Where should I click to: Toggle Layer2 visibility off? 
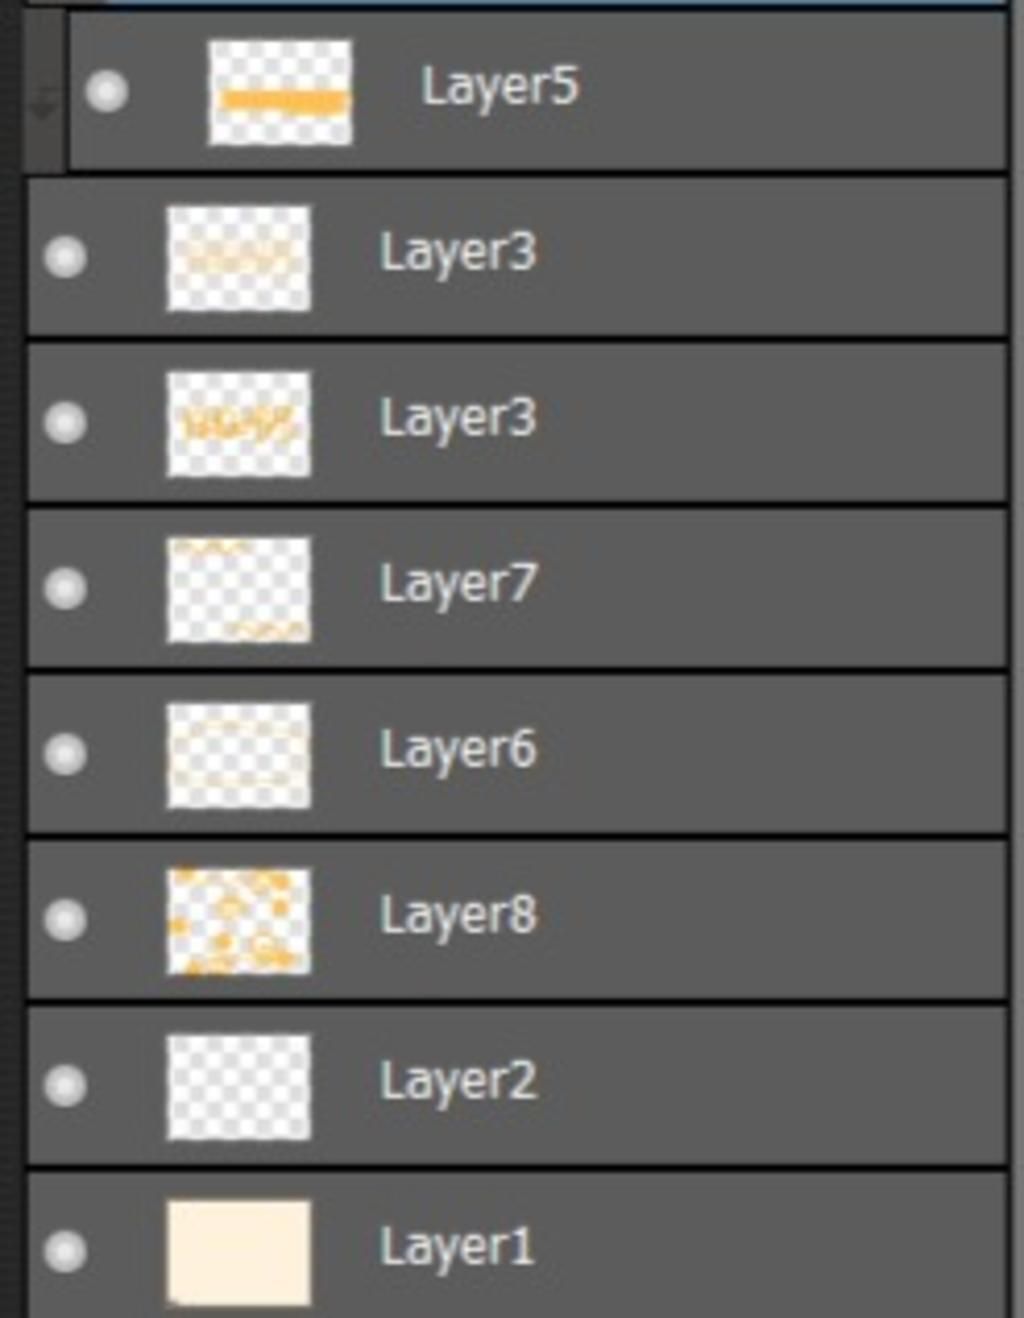(65, 1085)
